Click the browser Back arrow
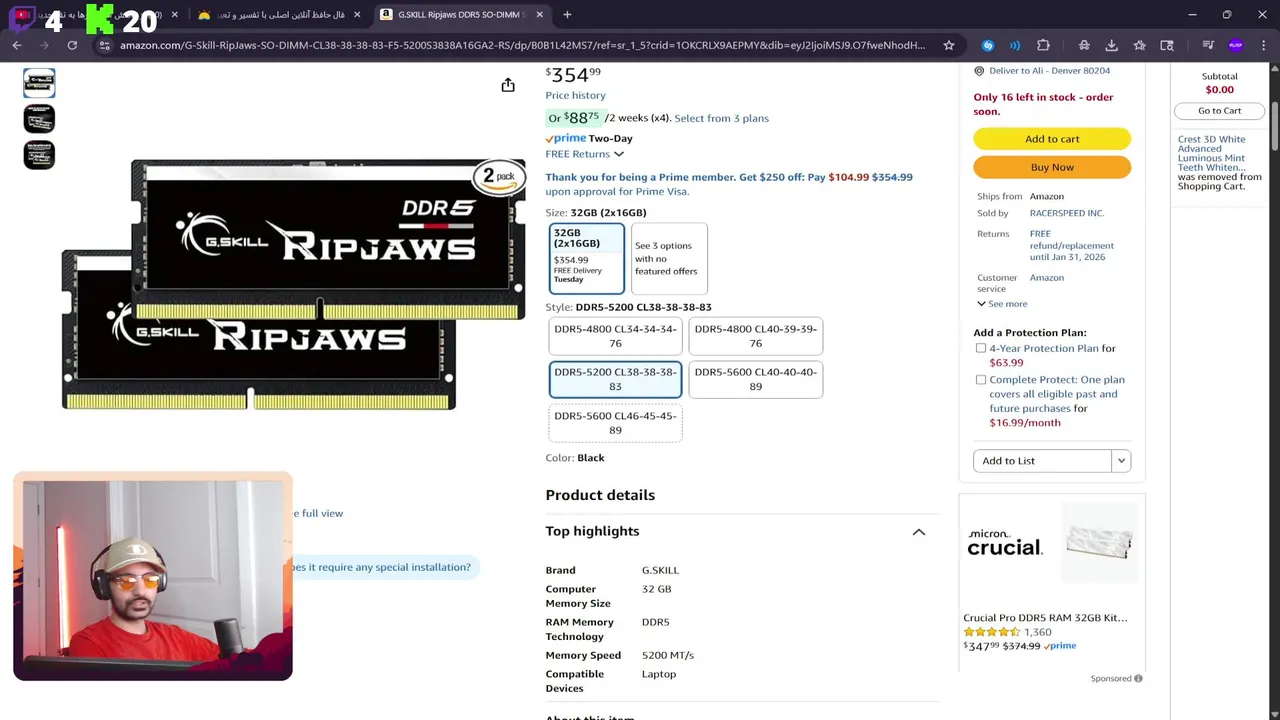Image resolution: width=1280 pixels, height=720 pixels. tap(17, 45)
